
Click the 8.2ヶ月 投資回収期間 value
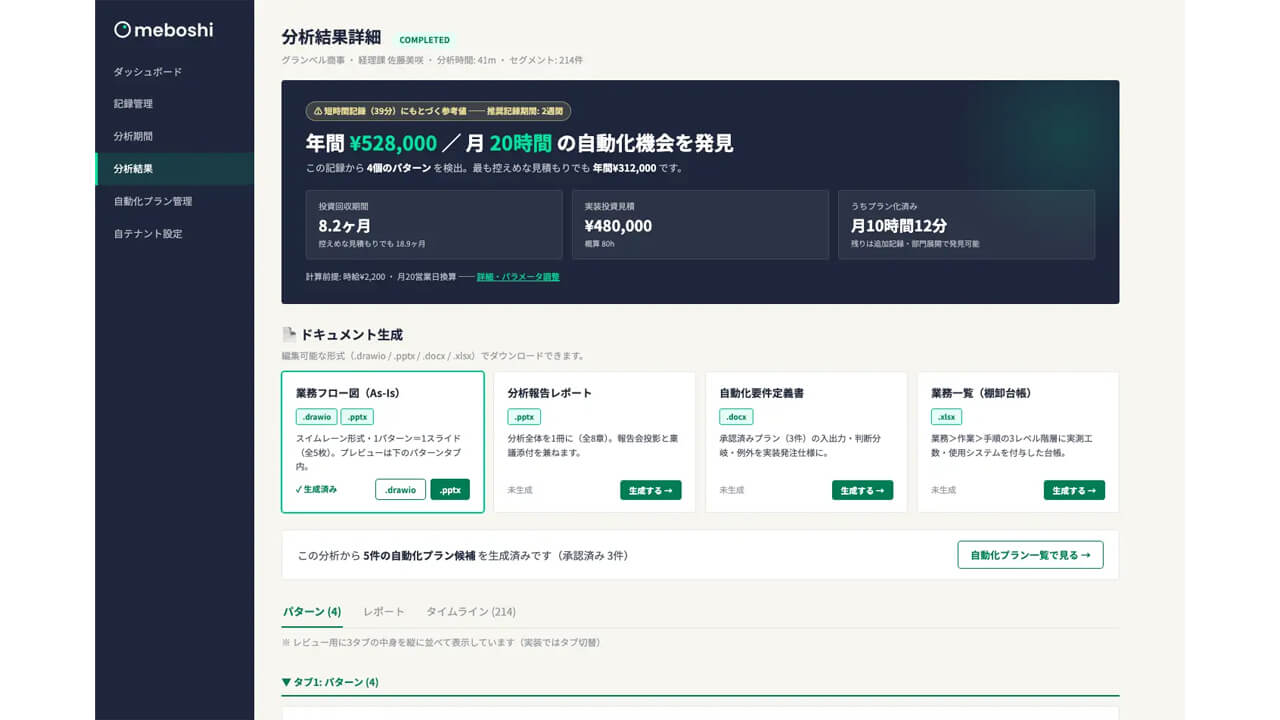(x=345, y=226)
